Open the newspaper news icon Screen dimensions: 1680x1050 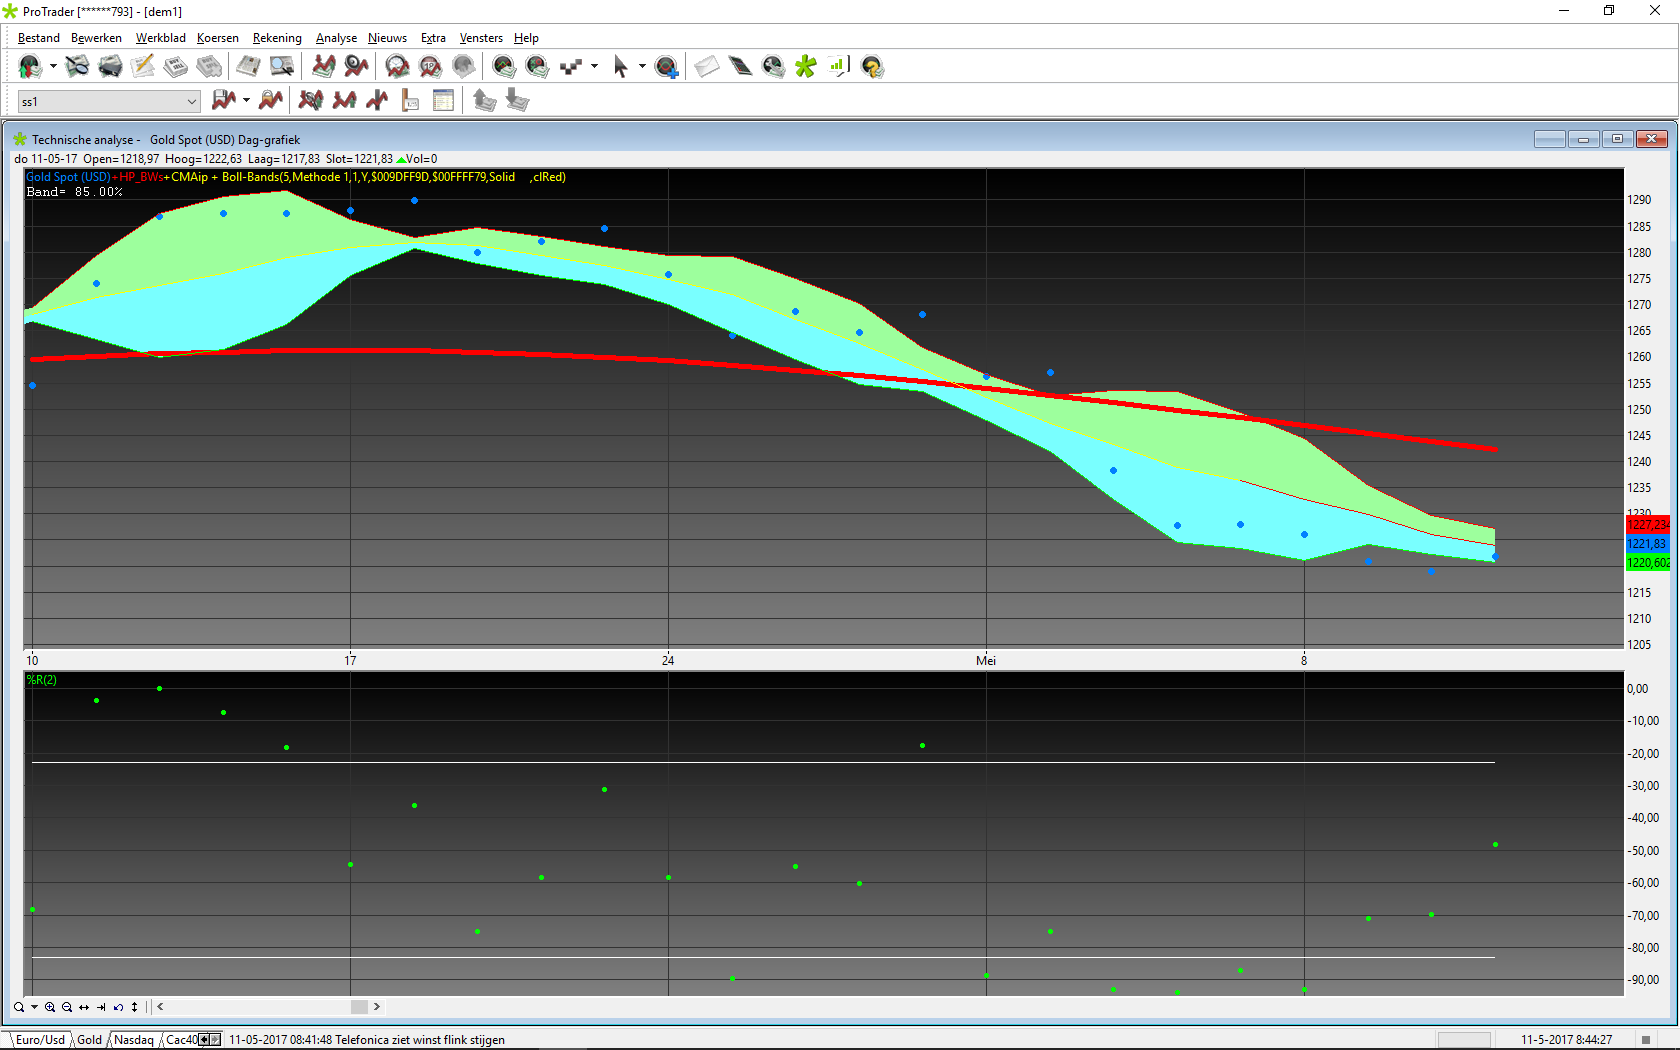pos(248,67)
